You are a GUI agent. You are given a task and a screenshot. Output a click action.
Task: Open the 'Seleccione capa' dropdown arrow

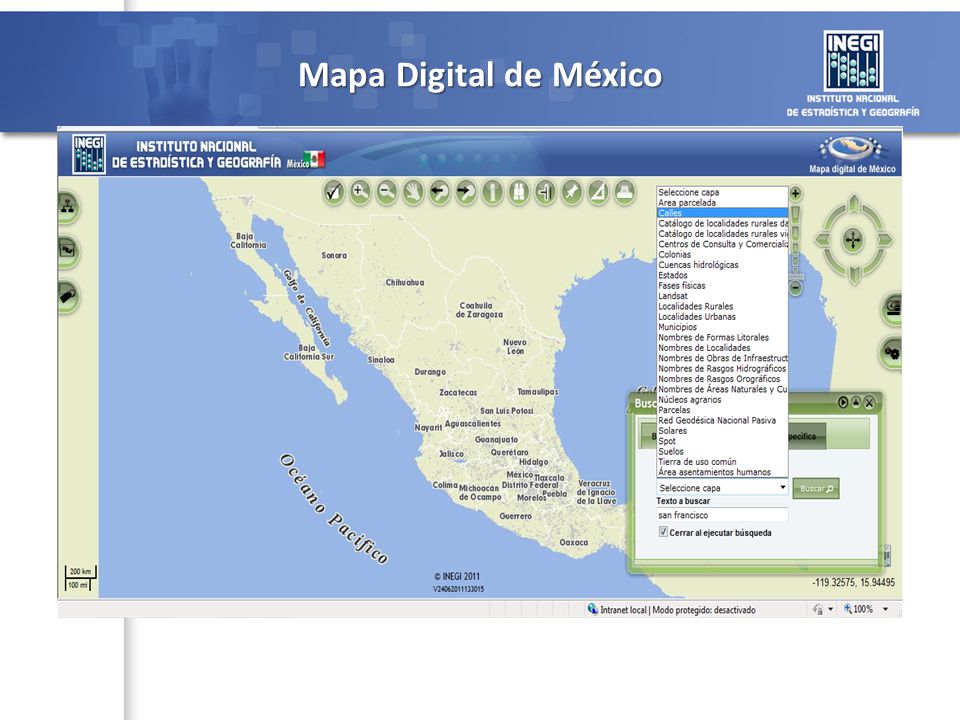coord(782,487)
